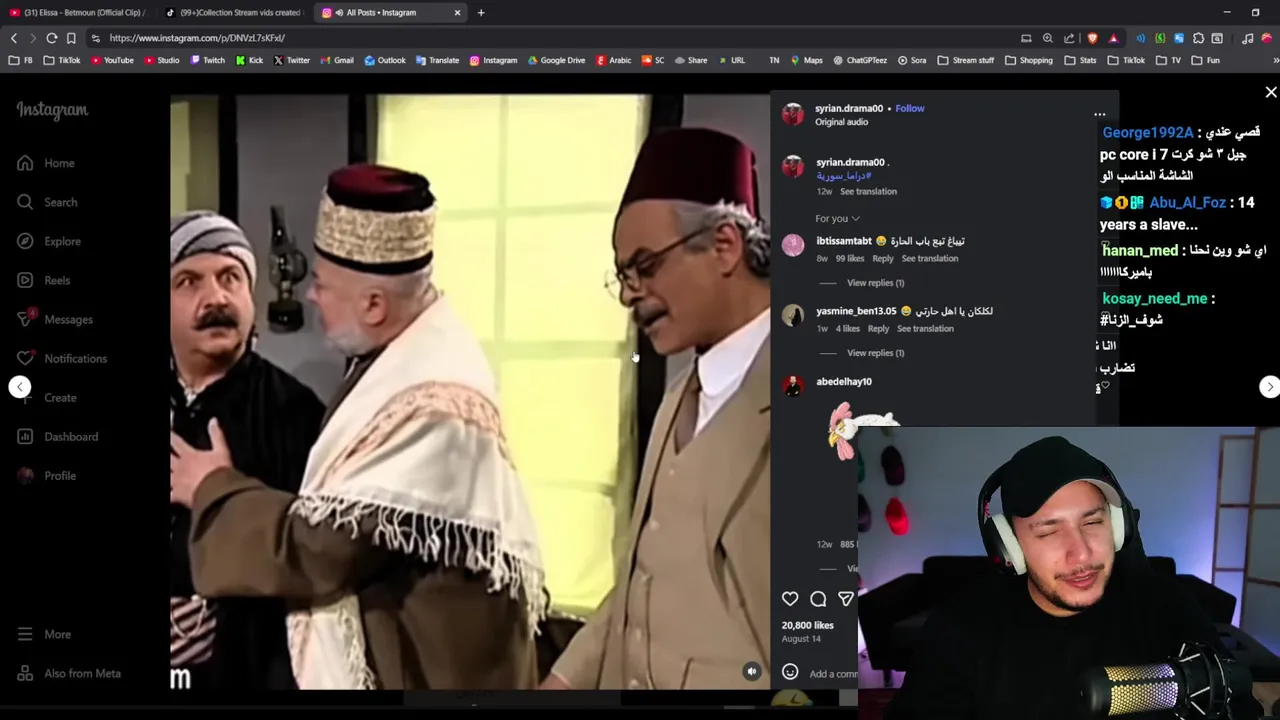Image resolution: width=1280 pixels, height=720 pixels.
Task: Click the music note toolbar icon
Action: (1247, 38)
